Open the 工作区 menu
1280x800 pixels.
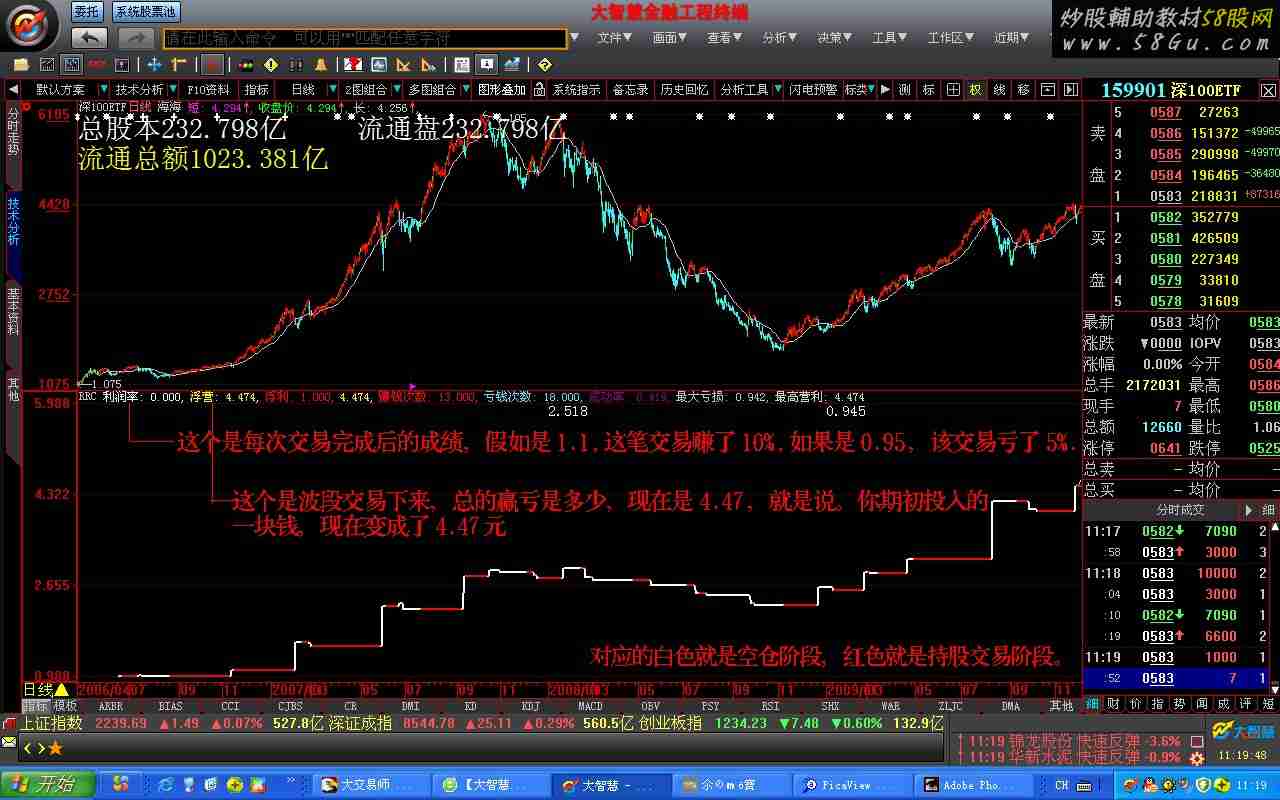pyautogui.click(x=950, y=38)
